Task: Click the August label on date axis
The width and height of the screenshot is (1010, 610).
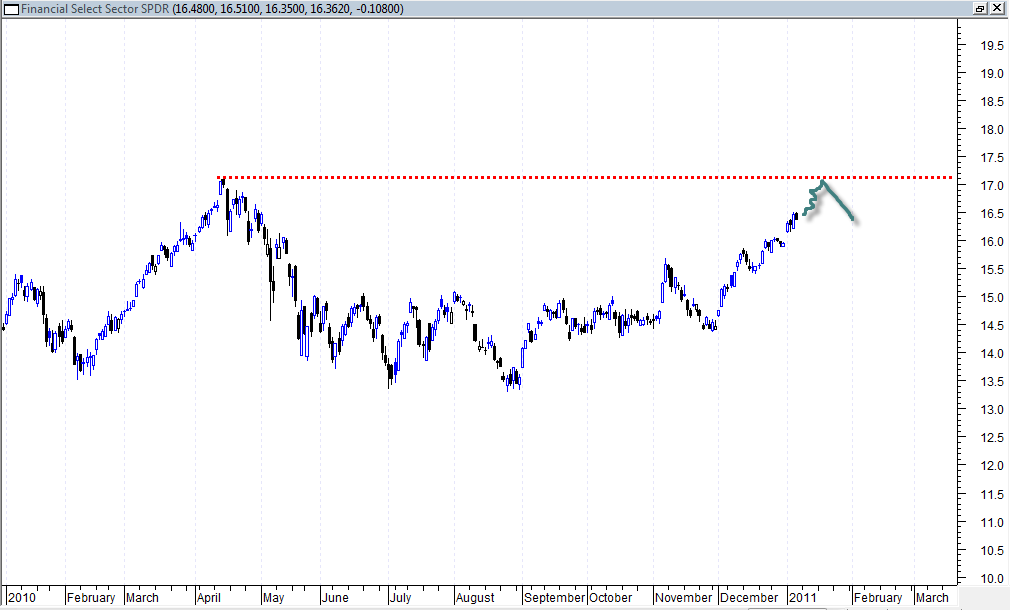Action: pos(475,598)
